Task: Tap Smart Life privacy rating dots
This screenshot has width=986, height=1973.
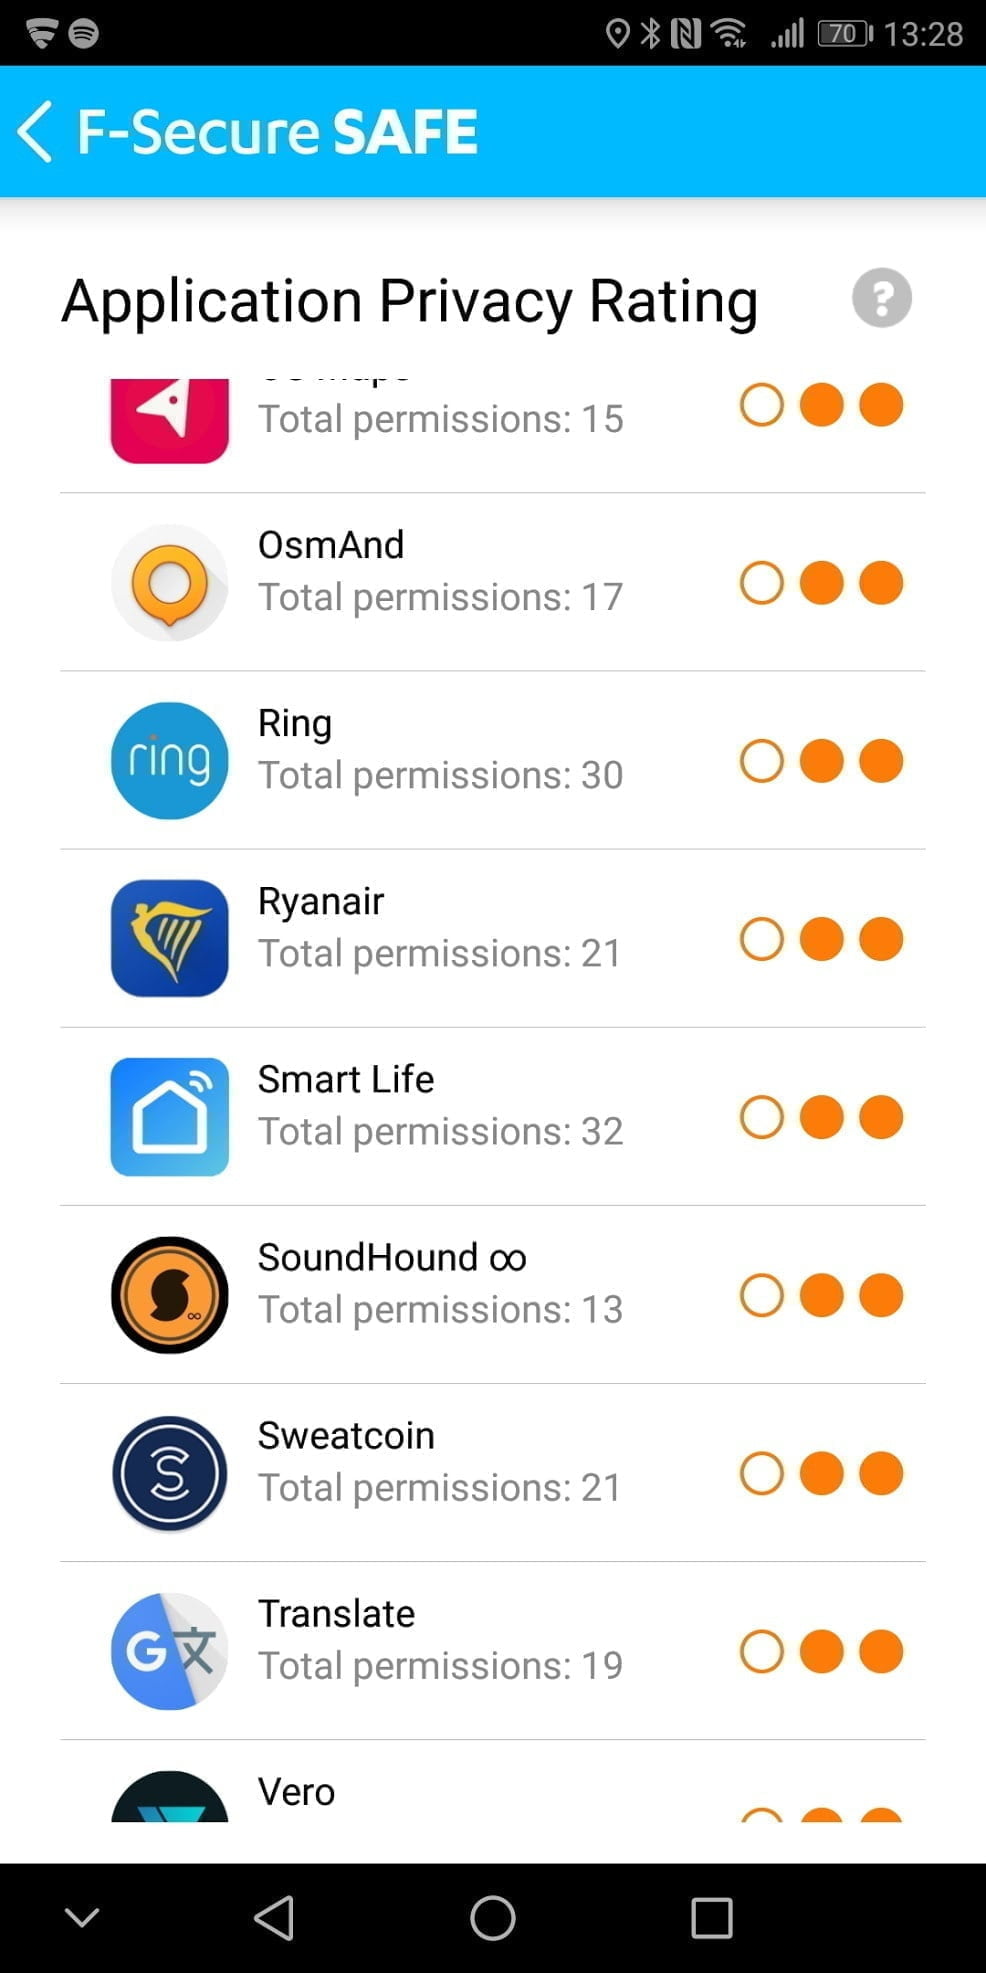Action: 821,1117
